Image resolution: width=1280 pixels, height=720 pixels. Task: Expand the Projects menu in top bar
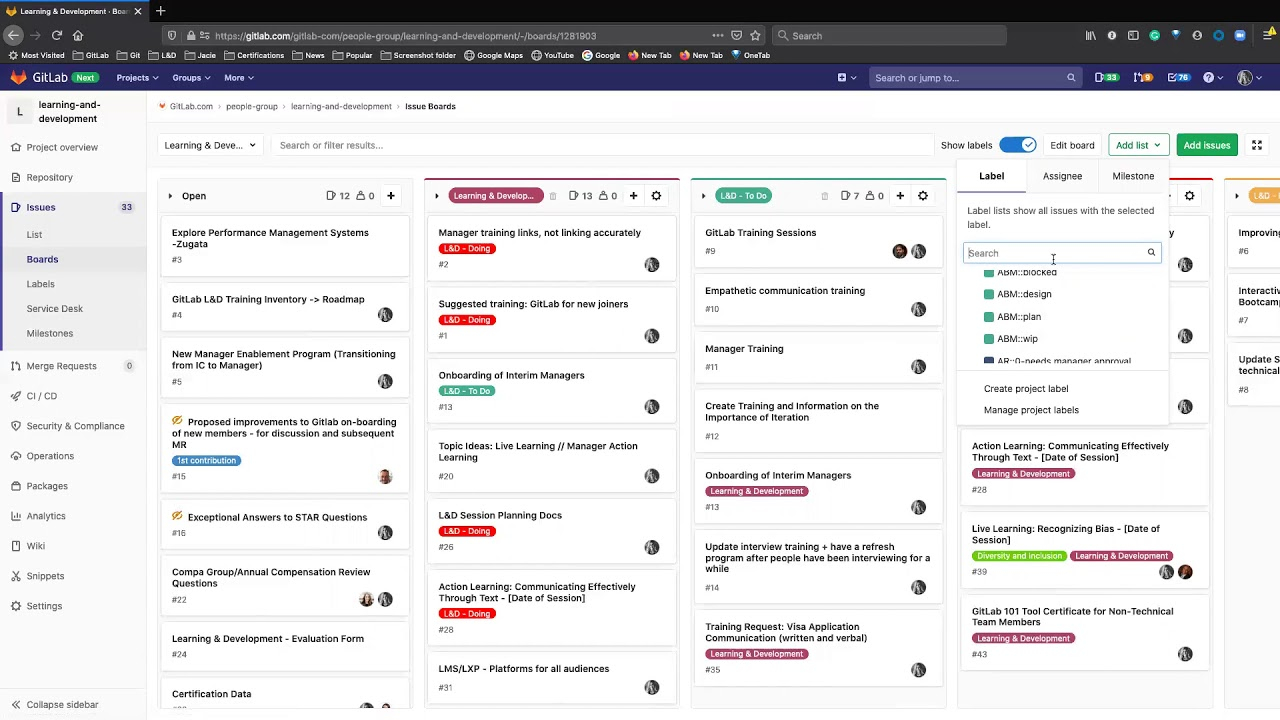pos(137,78)
